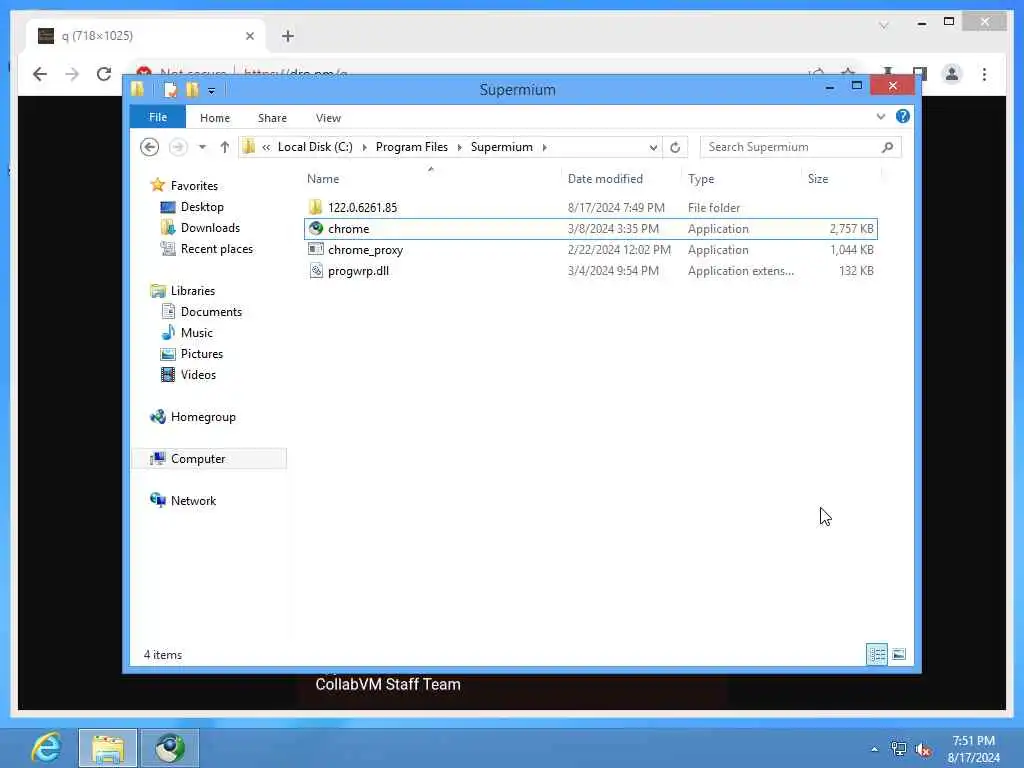Show hidden tray icons arrow
The image size is (1024, 768).
874,749
